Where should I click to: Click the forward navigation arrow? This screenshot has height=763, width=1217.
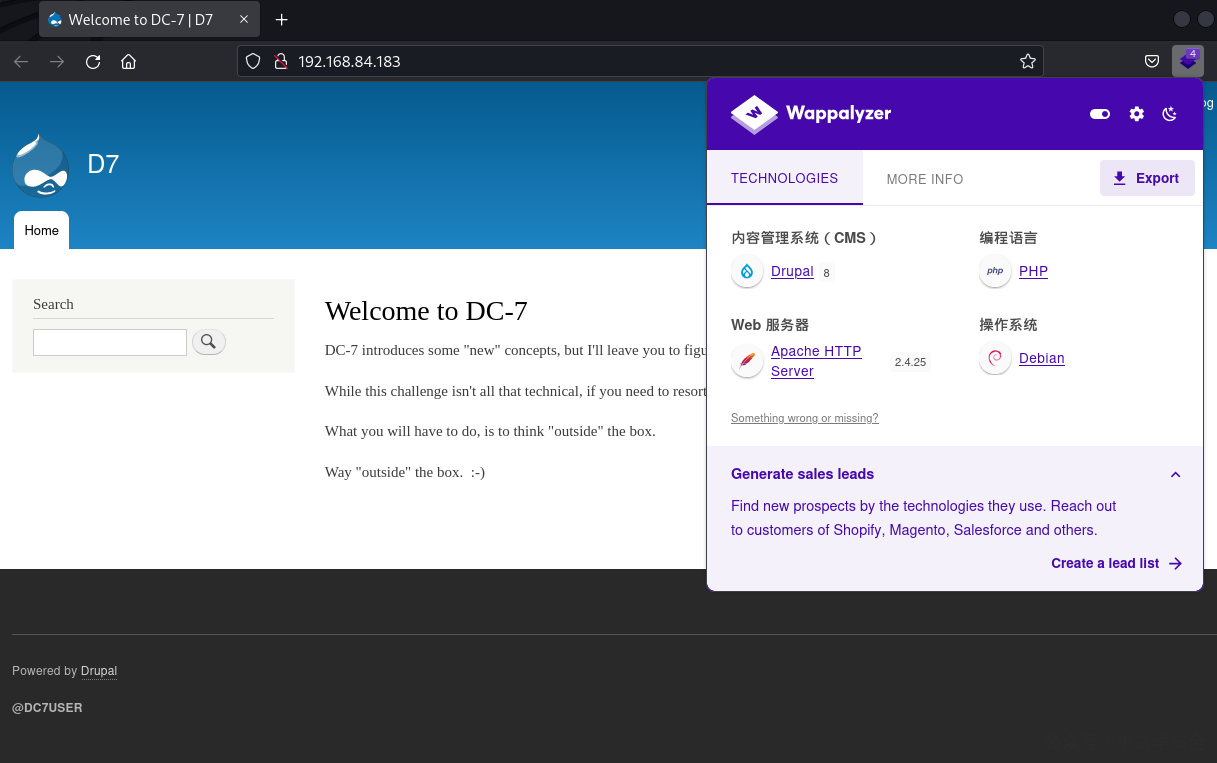pos(57,61)
